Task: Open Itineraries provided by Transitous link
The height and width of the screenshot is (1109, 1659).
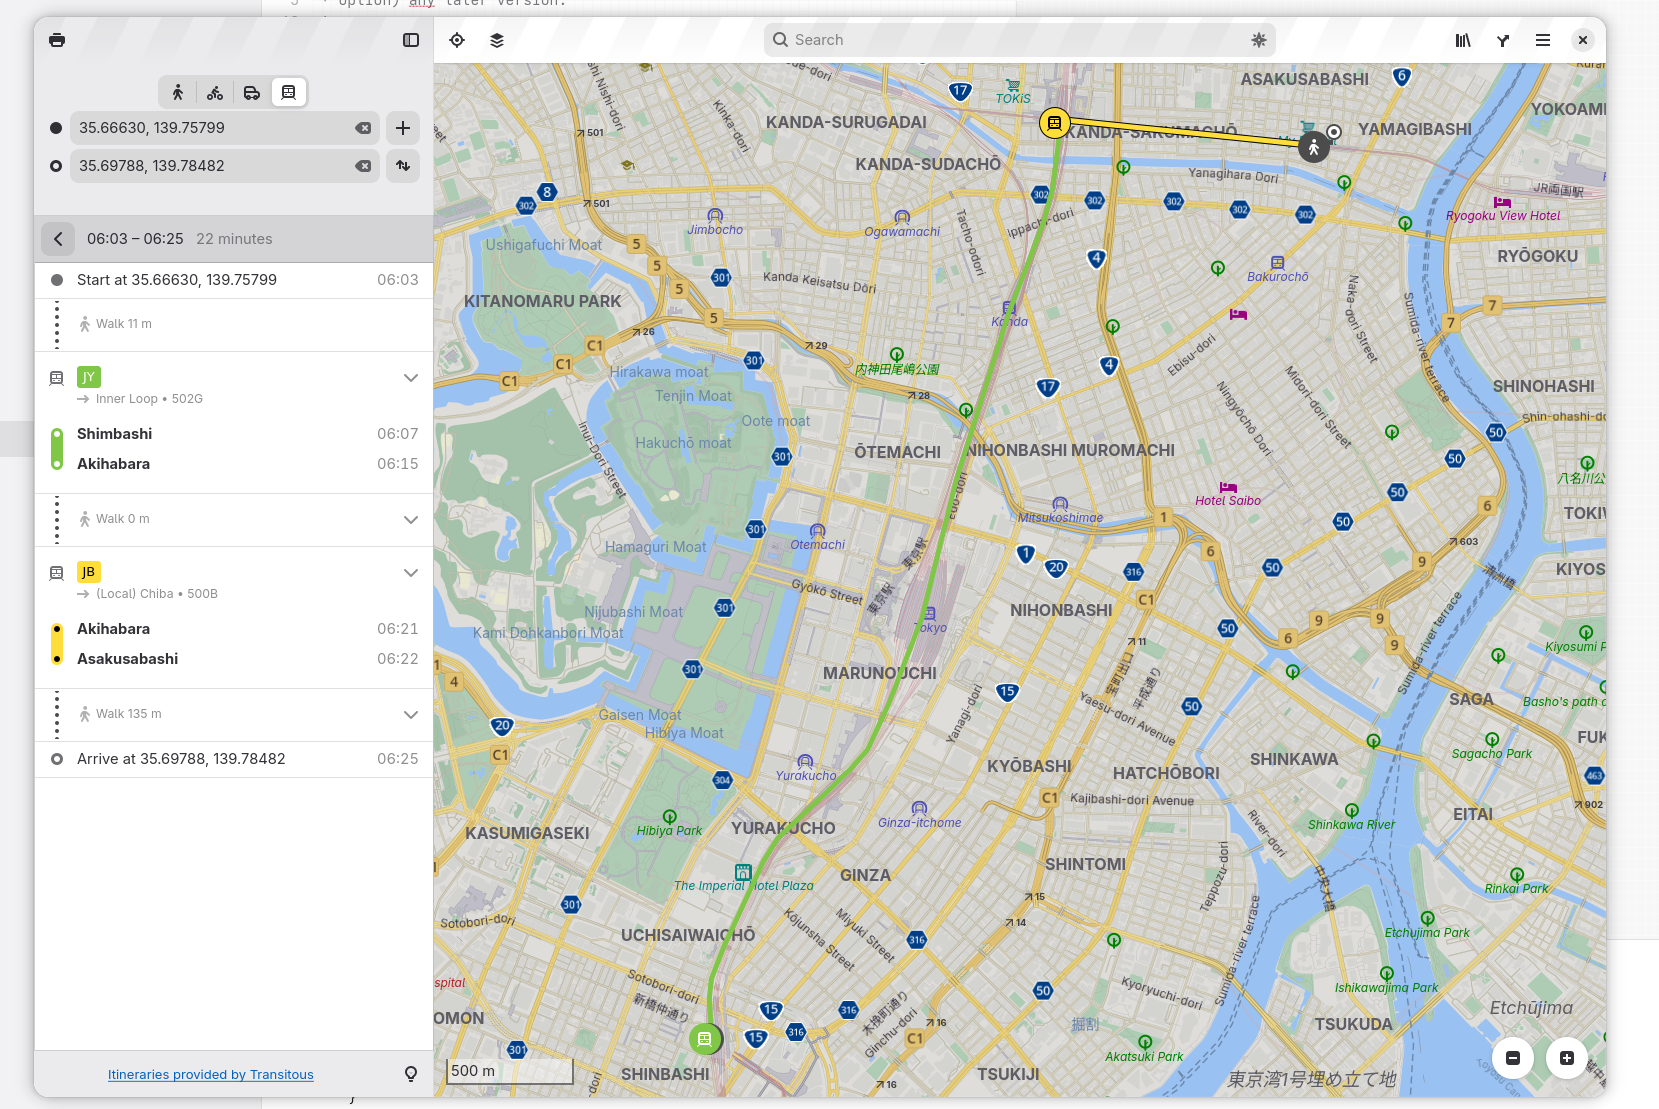Action: 210,1075
